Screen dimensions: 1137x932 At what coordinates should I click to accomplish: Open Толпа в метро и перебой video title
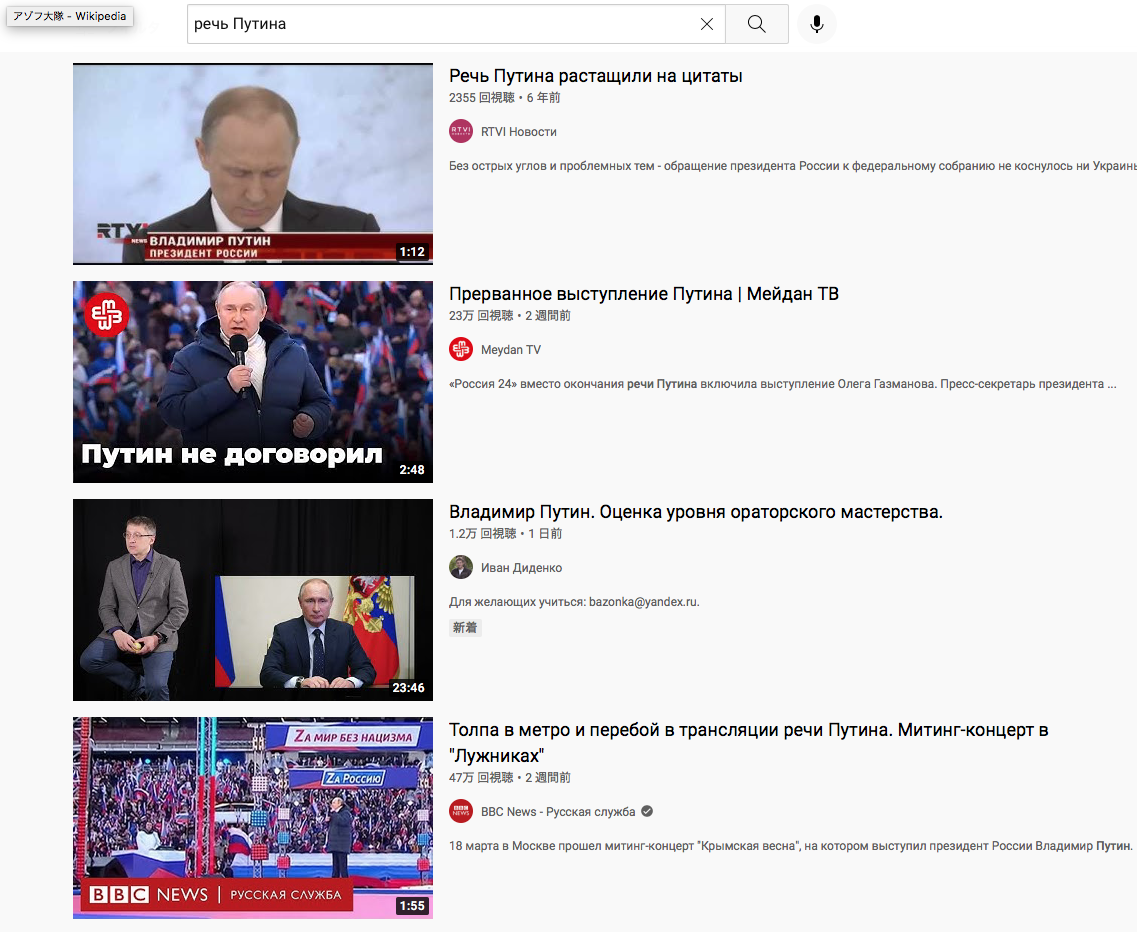tap(748, 743)
